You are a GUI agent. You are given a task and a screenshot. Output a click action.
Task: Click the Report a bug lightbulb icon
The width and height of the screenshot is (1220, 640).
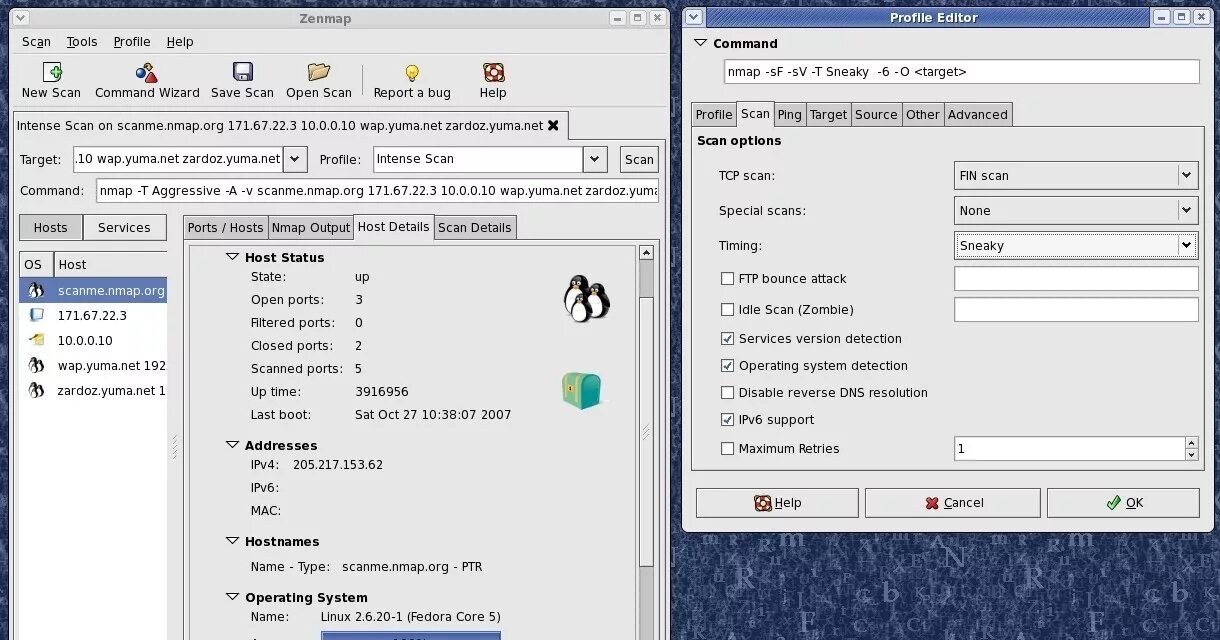pyautogui.click(x=412, y=72)
